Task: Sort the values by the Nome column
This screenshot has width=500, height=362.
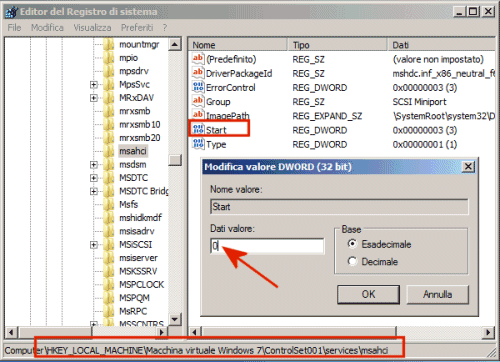Action: (x=238, y=45)
